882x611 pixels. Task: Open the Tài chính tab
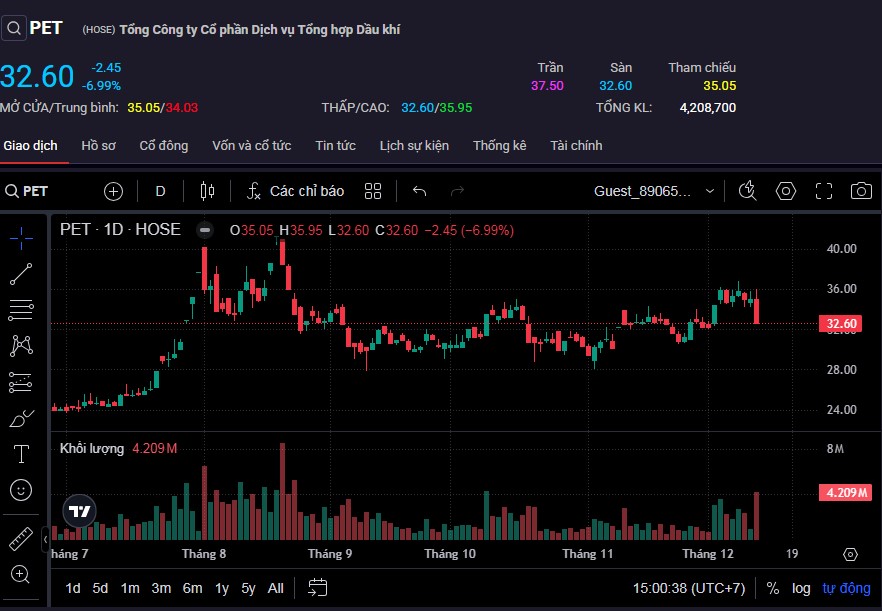point(576,145)
